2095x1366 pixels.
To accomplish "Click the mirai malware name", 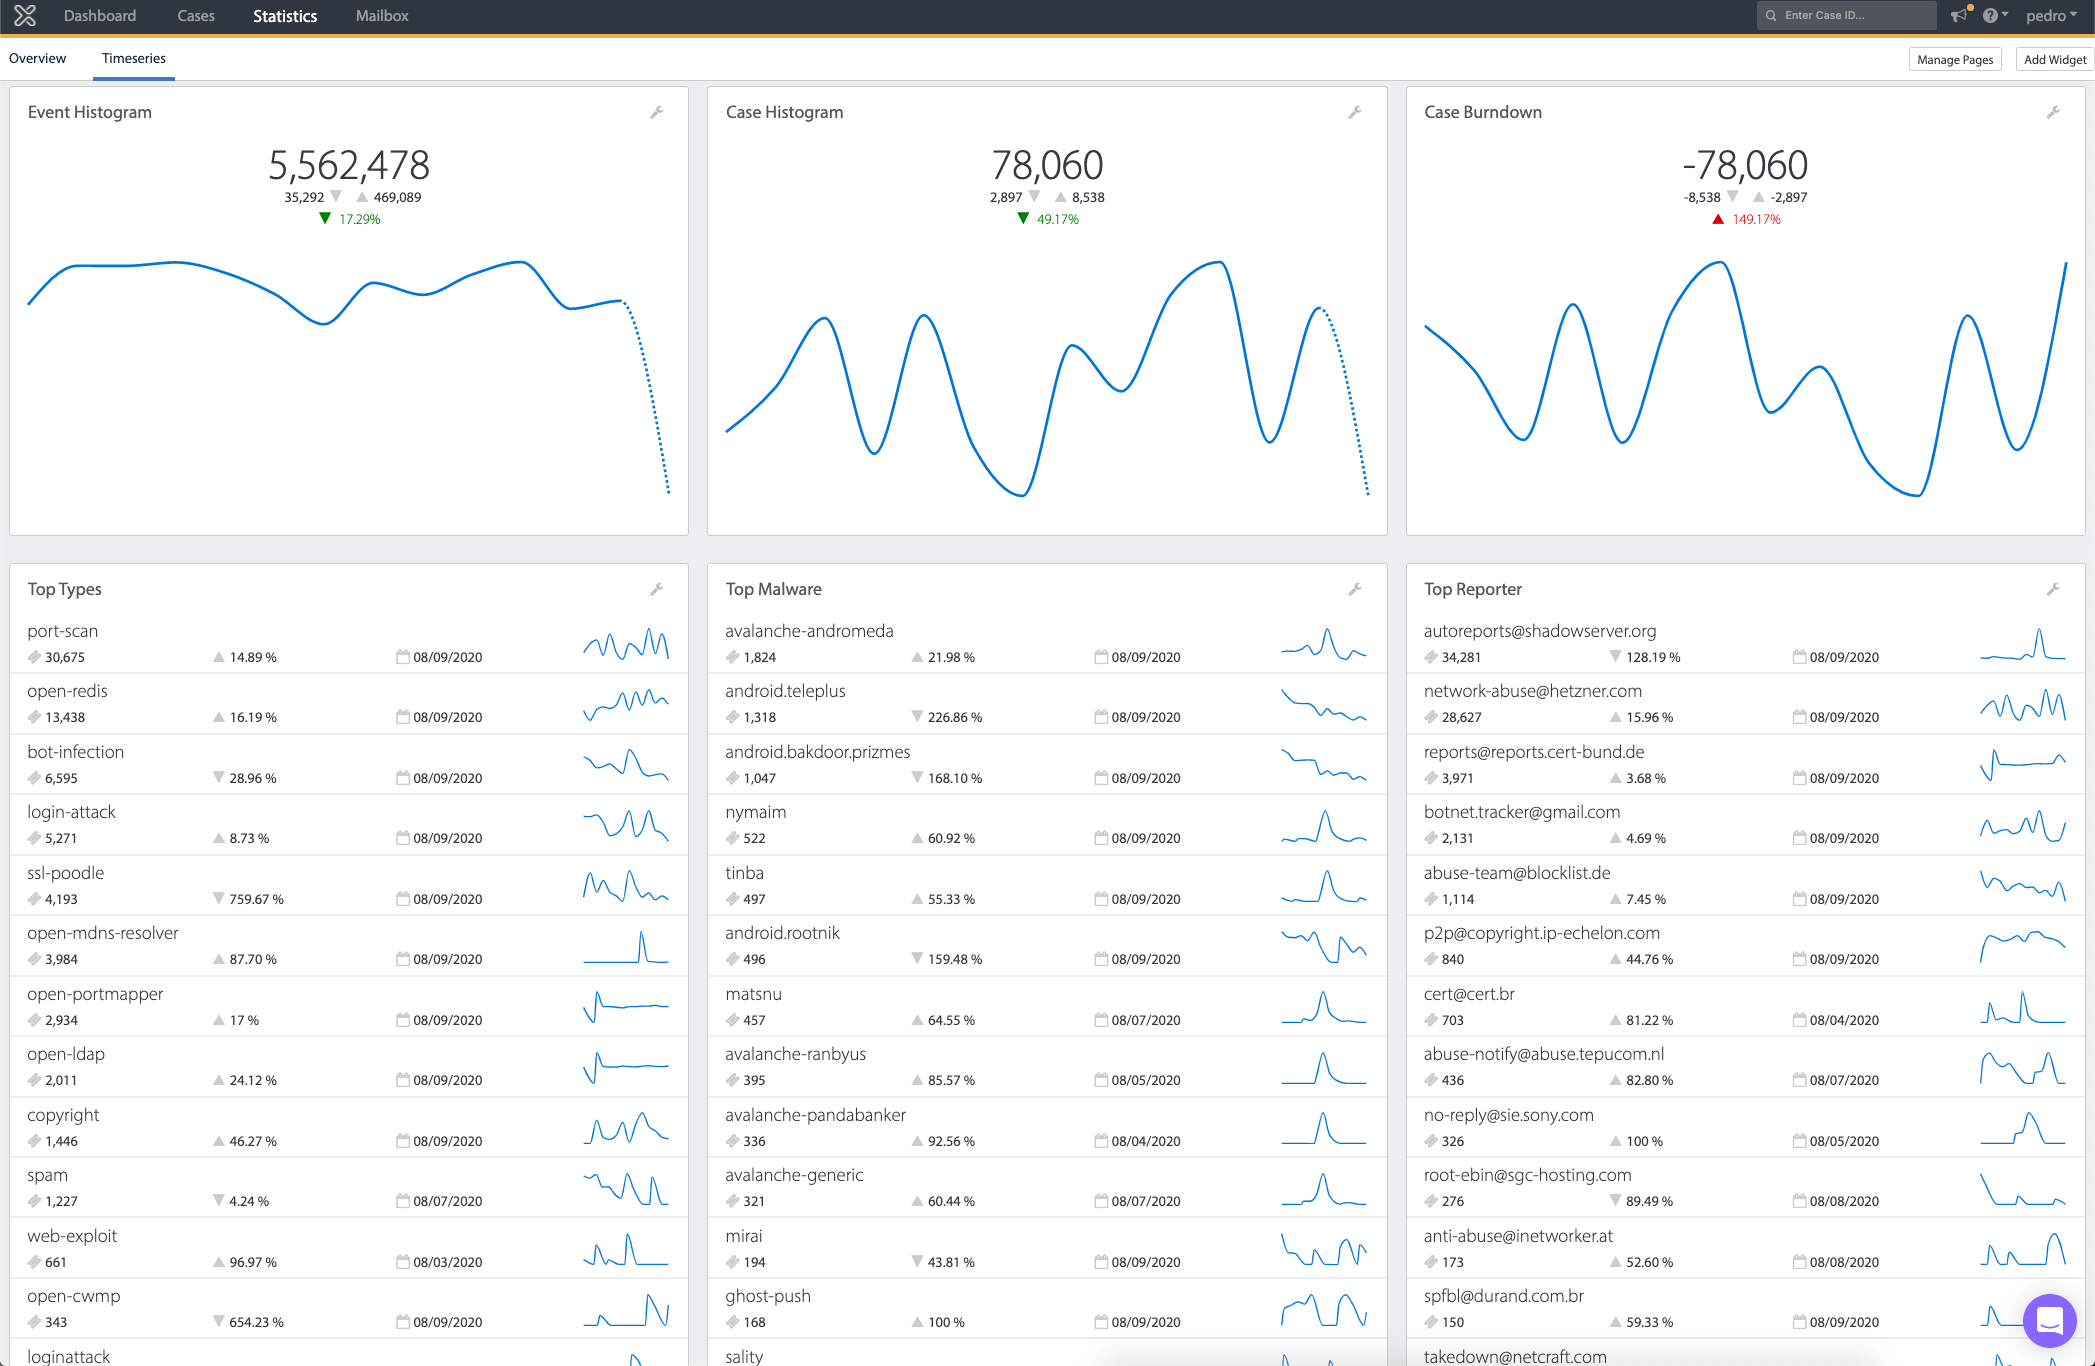I will [x=743, y=1236].
